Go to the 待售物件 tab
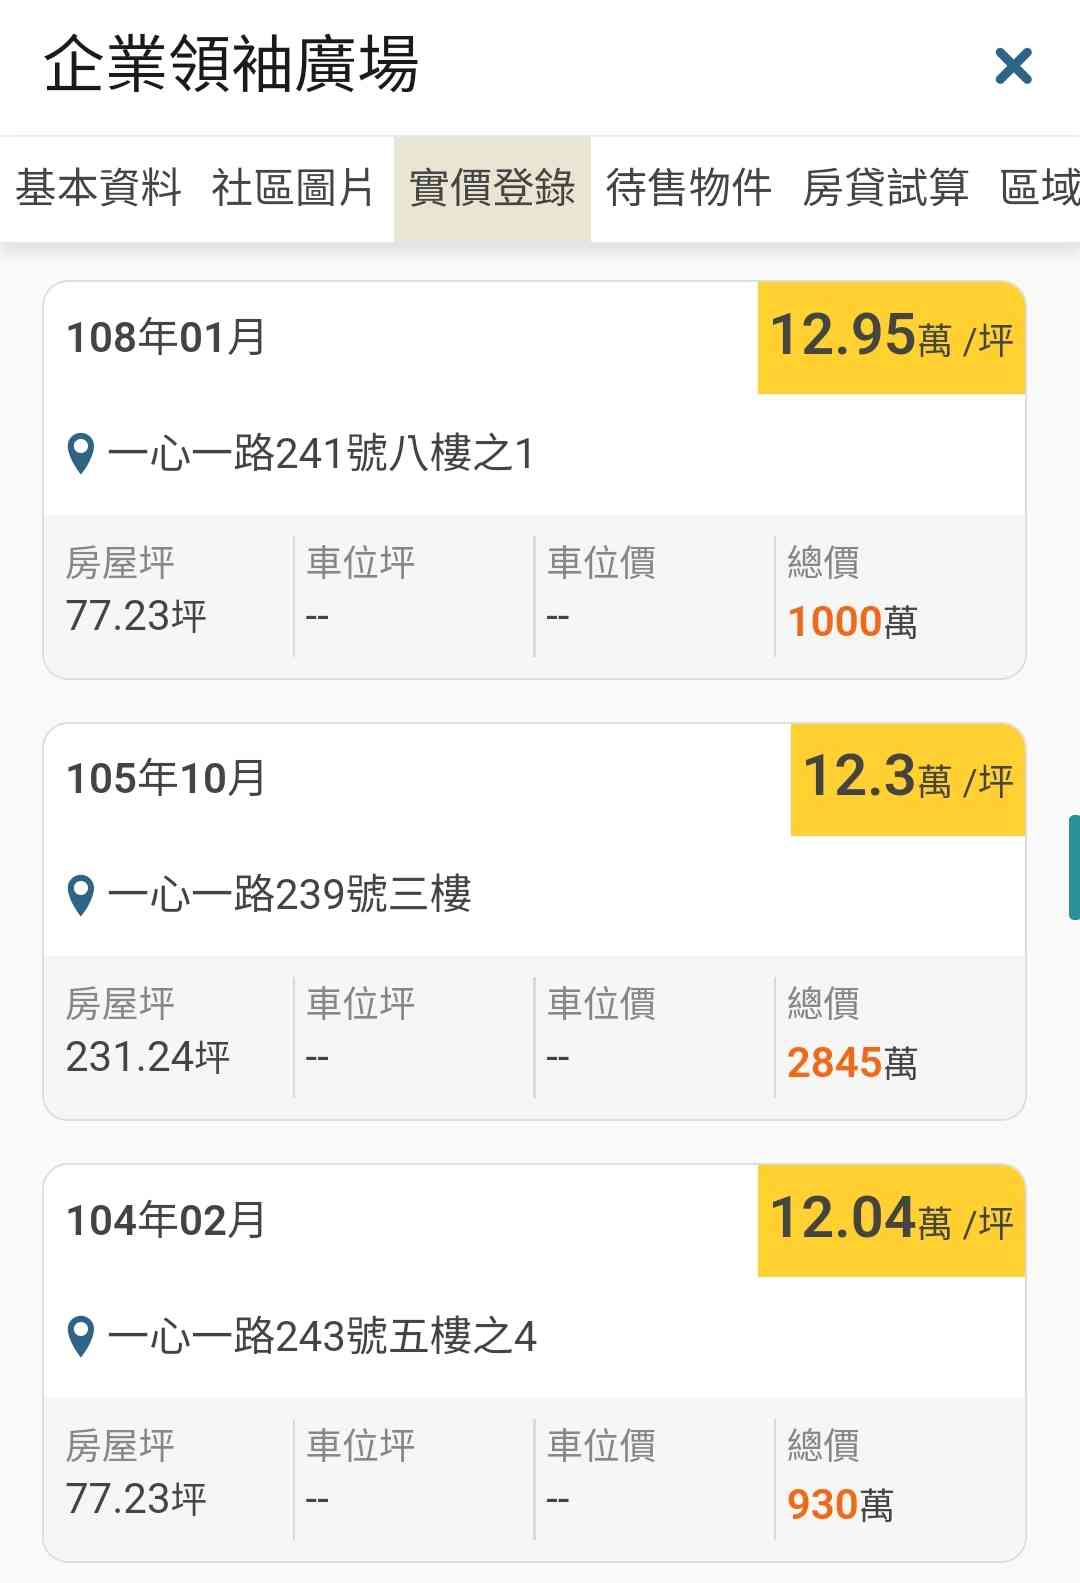The image size is (1080, 1583). point(689,188)
